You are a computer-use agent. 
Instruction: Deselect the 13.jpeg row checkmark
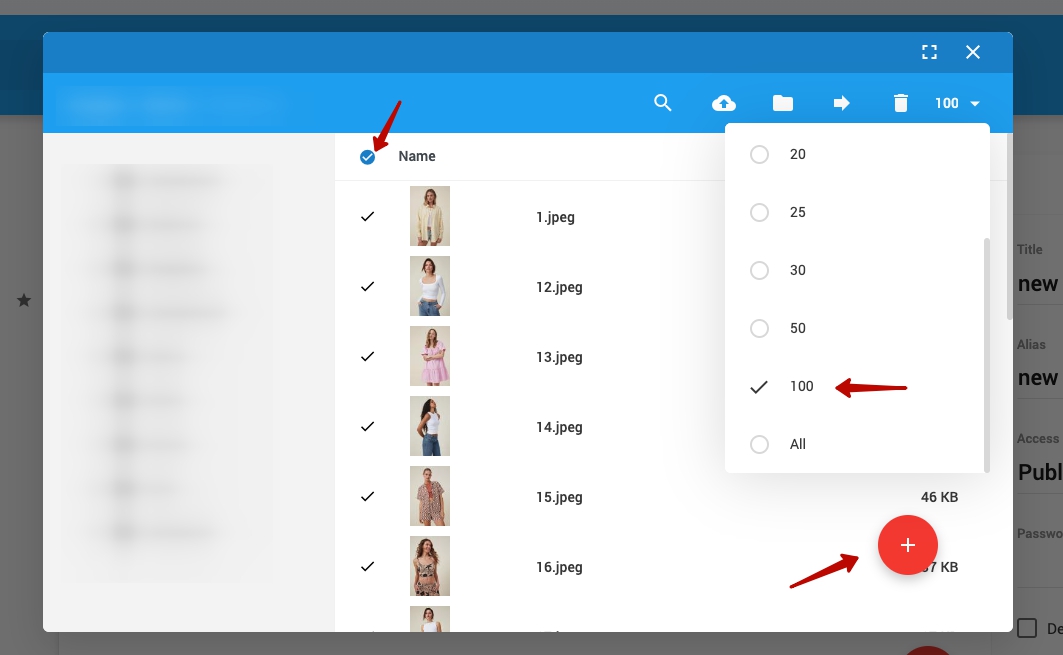[x=367, y=356]
